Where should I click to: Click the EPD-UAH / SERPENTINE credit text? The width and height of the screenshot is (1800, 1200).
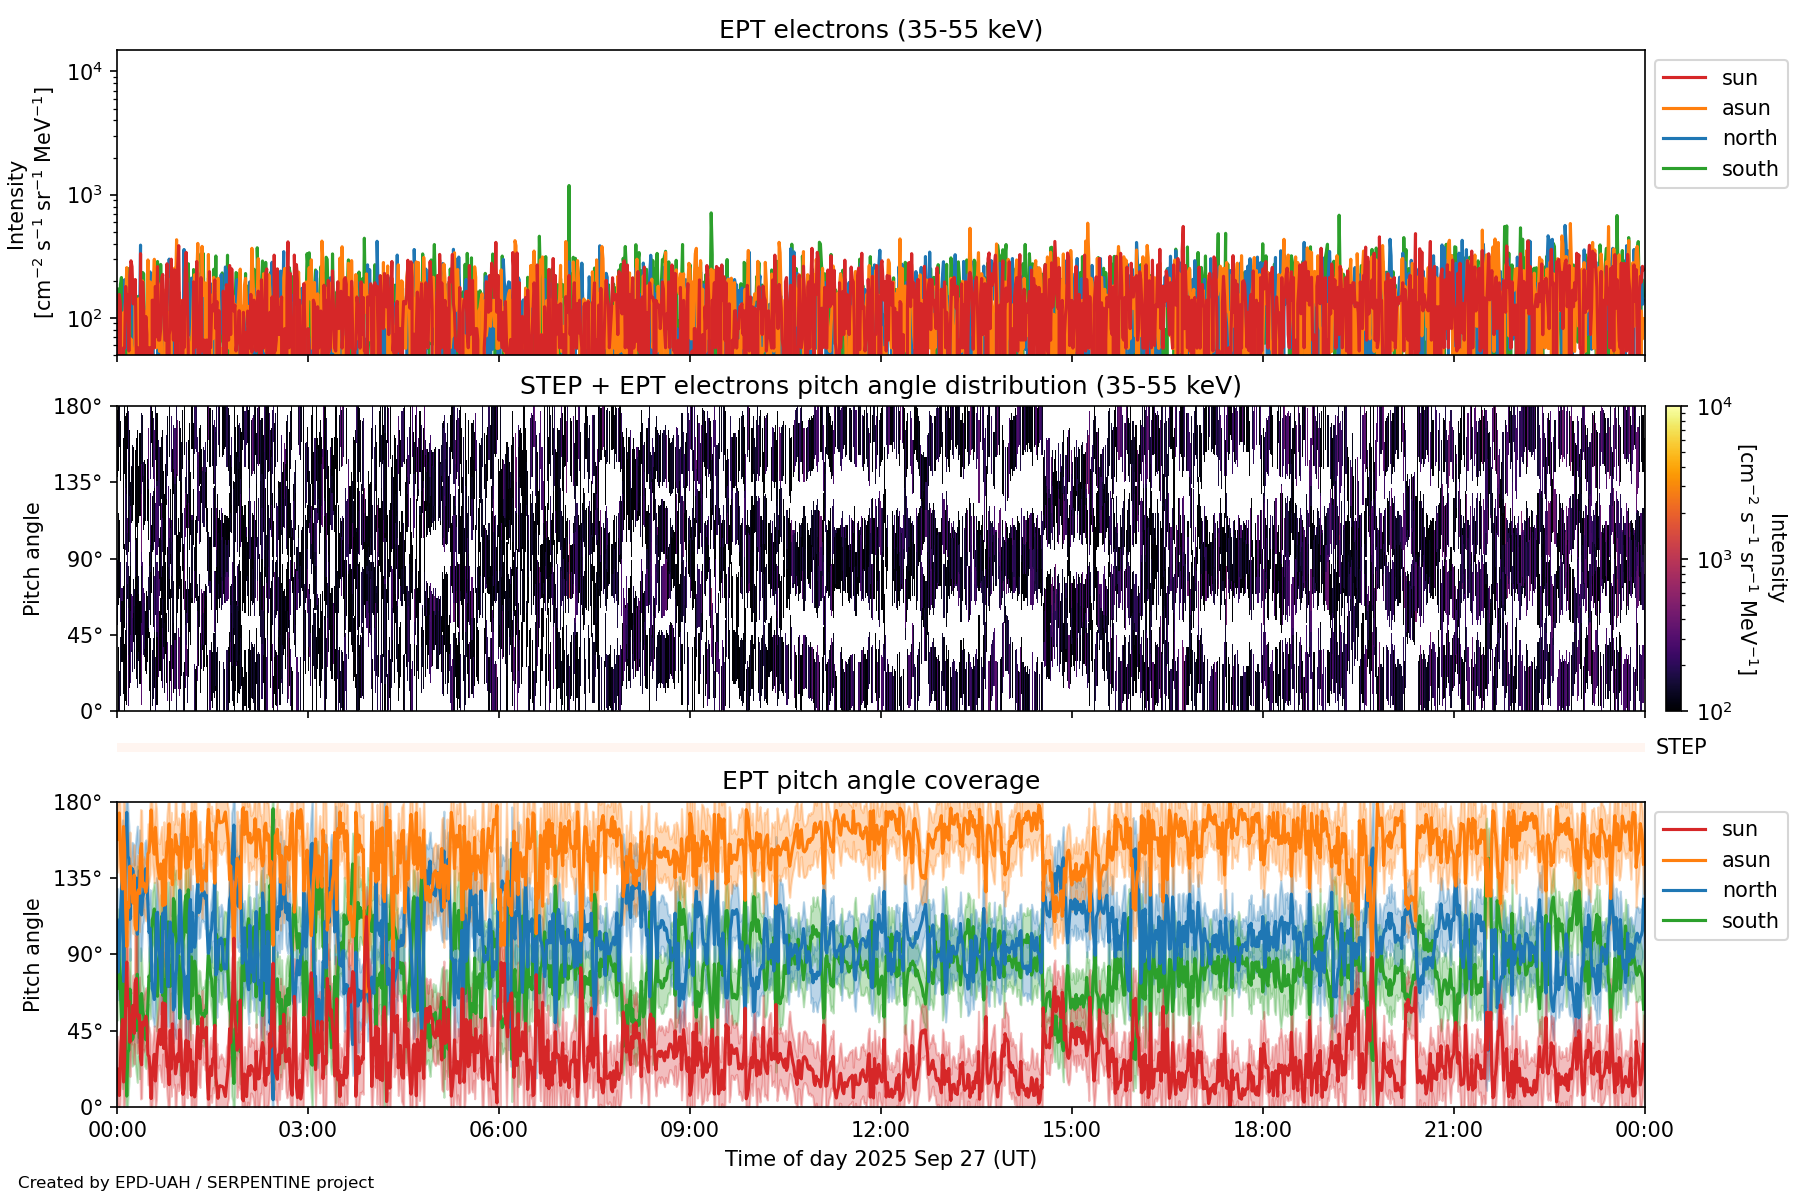pyautogui.click(x=196, y=1183)
